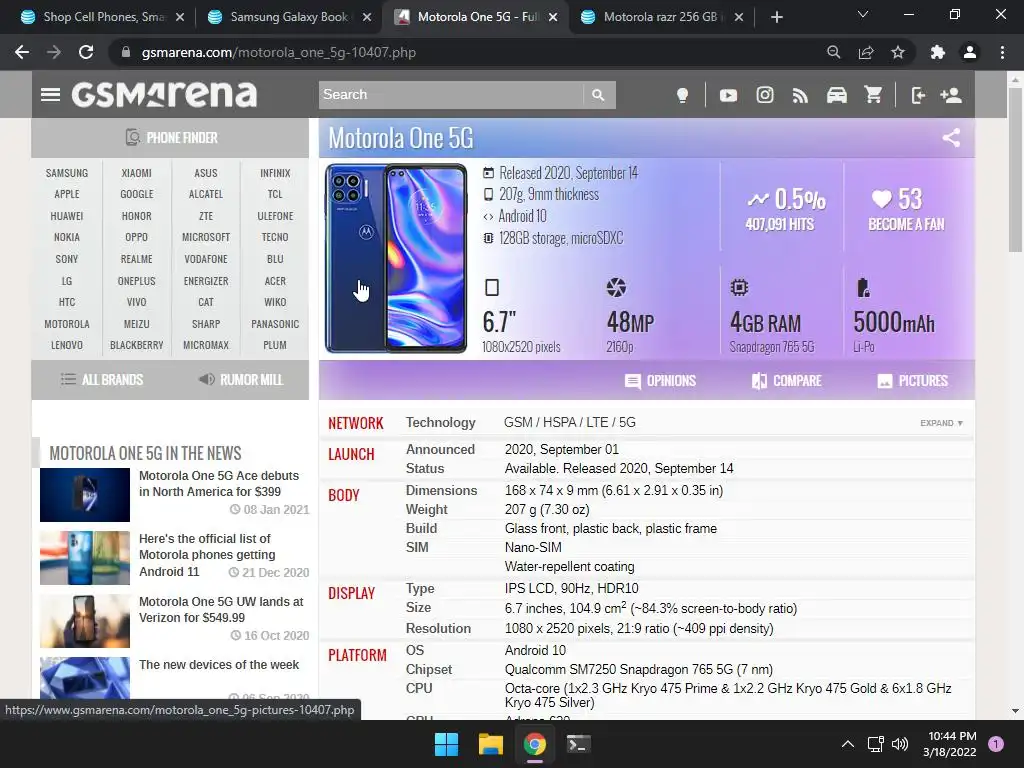Open the Pictures page
Image resolution: width=1024 pixels, height=768 pixels.
pyautogui.click(x=912, y=381)
